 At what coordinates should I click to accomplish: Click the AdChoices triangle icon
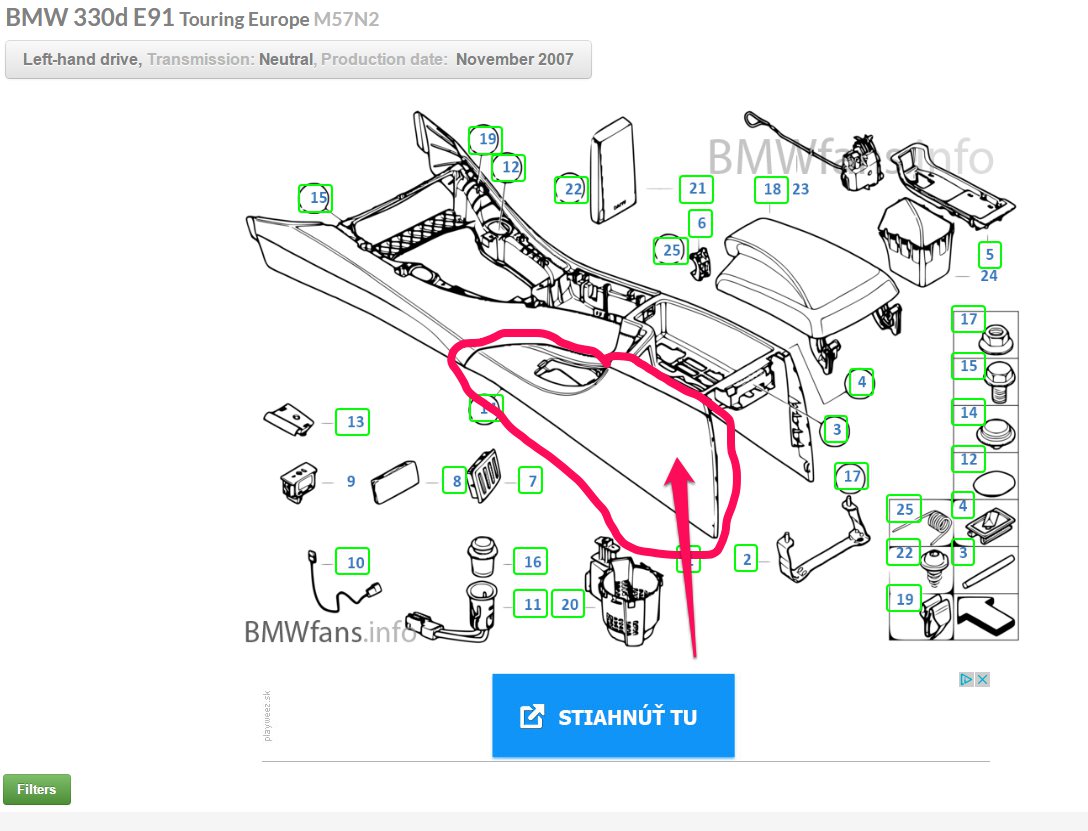[967, 680]
